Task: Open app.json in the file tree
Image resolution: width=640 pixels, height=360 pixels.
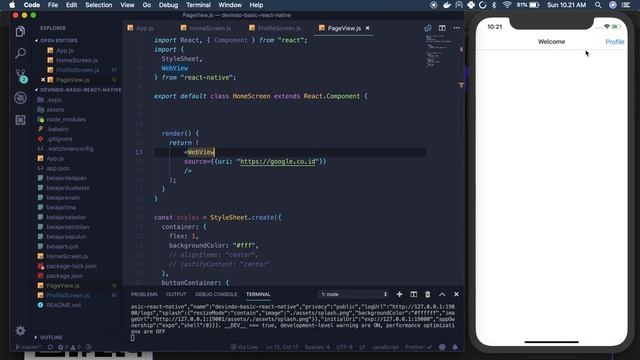Action: [58, 168]
